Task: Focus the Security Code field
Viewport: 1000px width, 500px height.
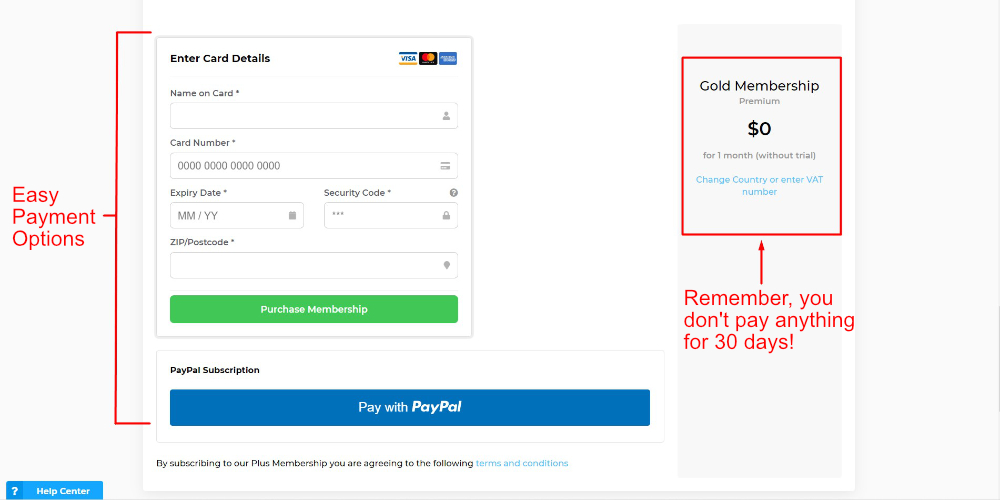Action: pos(391,216)
